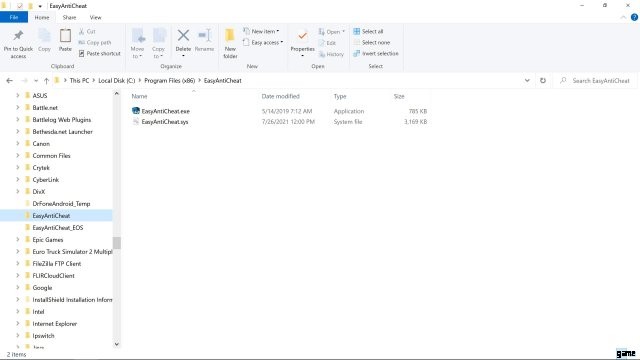Image resolution: width=640 pixels, height=360 pixels.
Task: Sort by the Type column header
Action: click(340, 96)
